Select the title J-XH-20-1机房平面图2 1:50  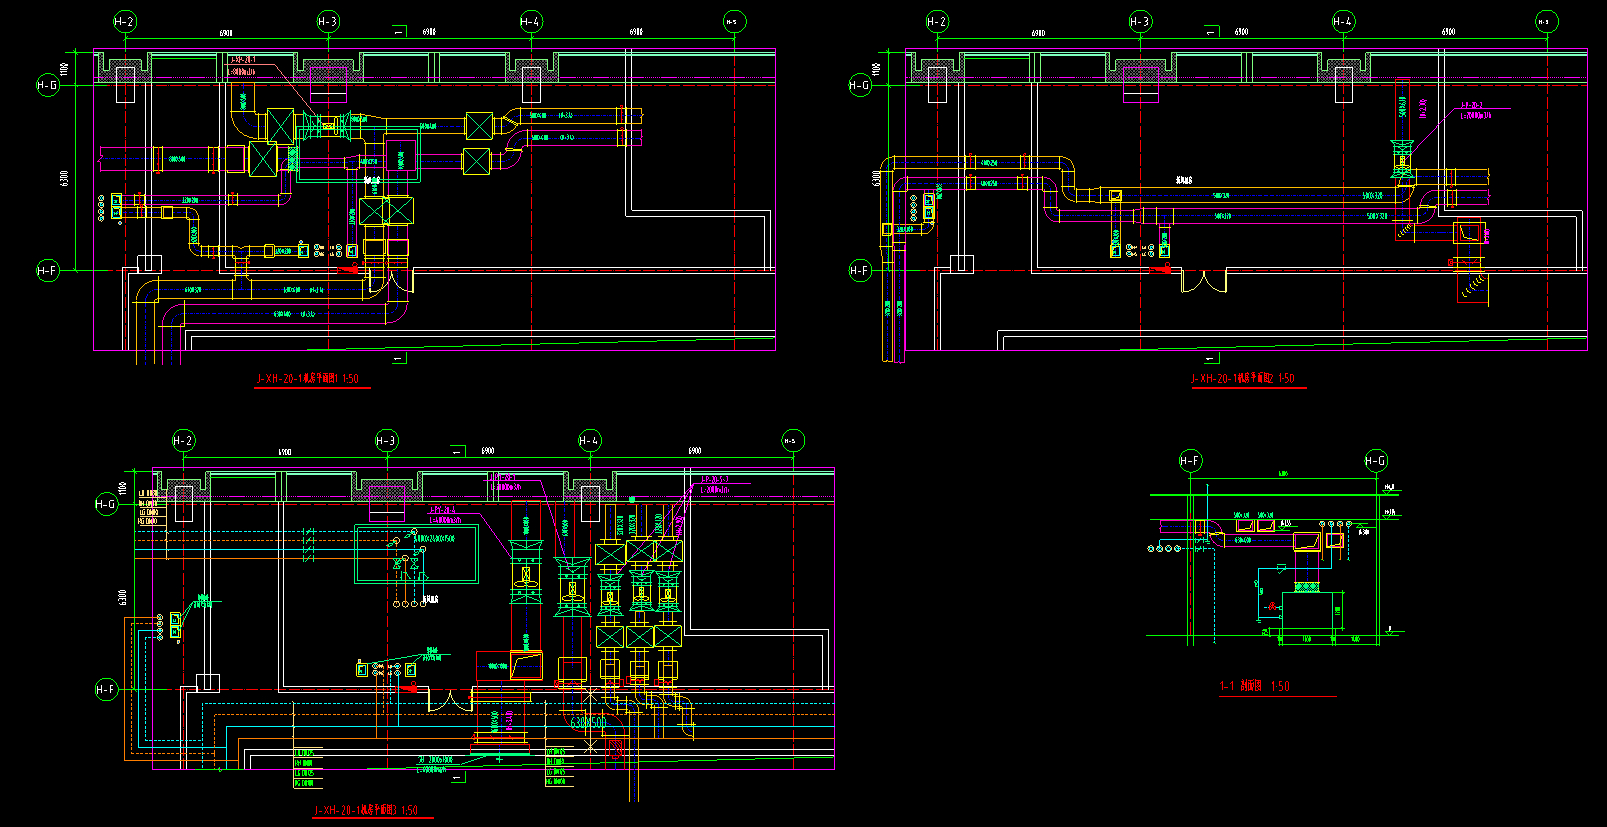coord(1243,378)
